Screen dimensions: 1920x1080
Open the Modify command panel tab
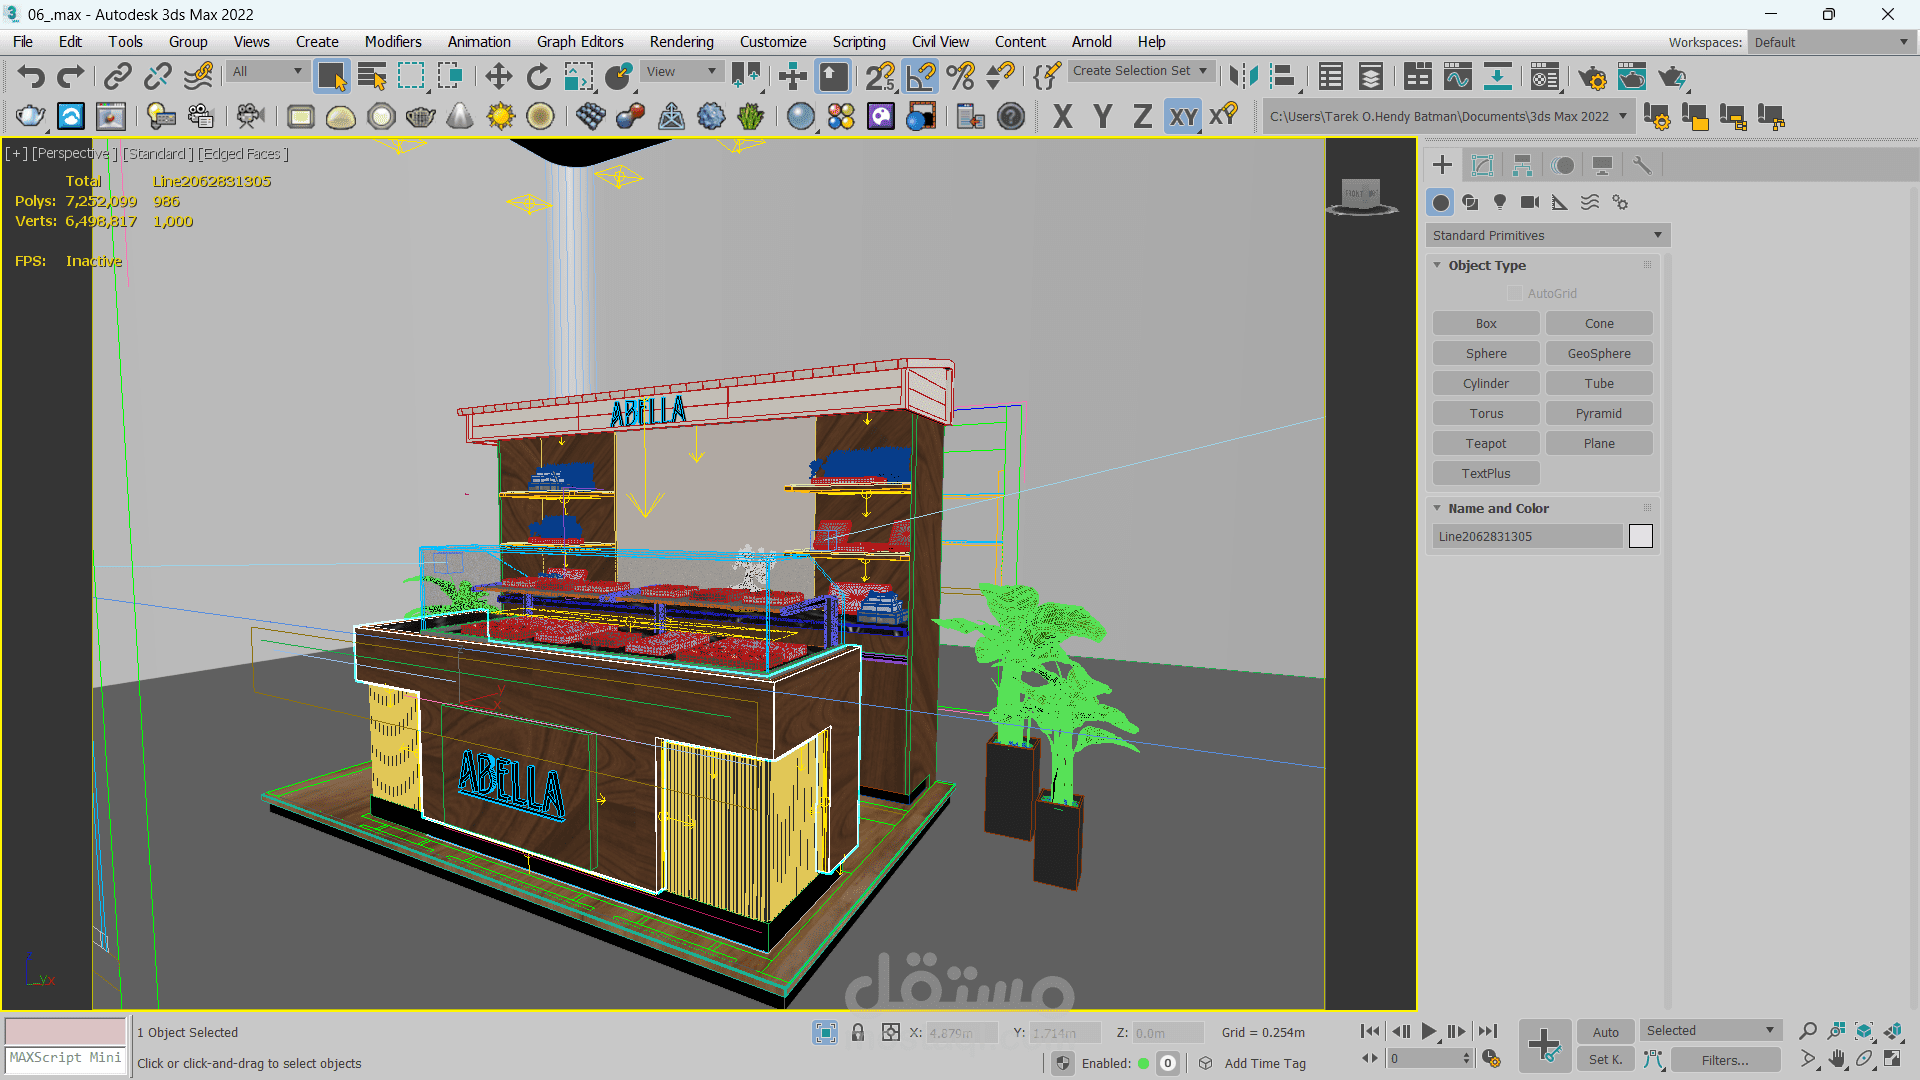pyautogui.click(x=1482, y=165)
